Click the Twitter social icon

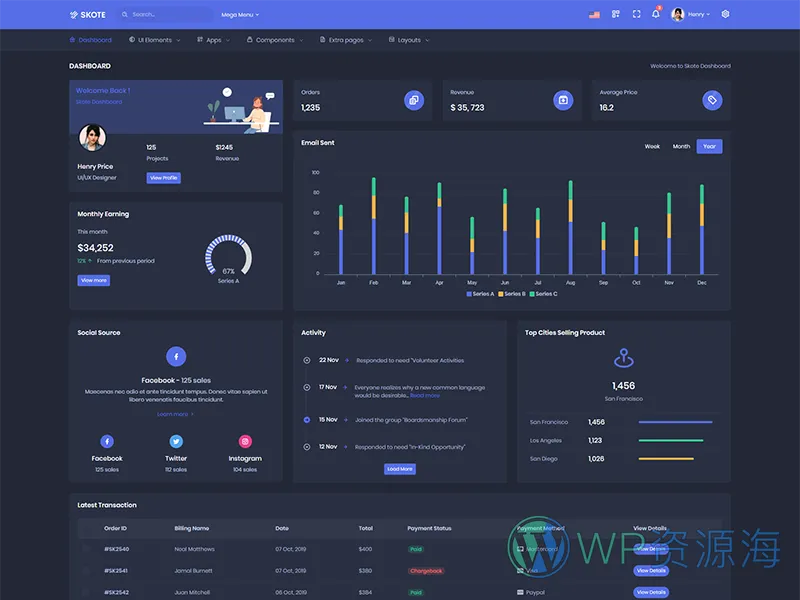(176, 441)
